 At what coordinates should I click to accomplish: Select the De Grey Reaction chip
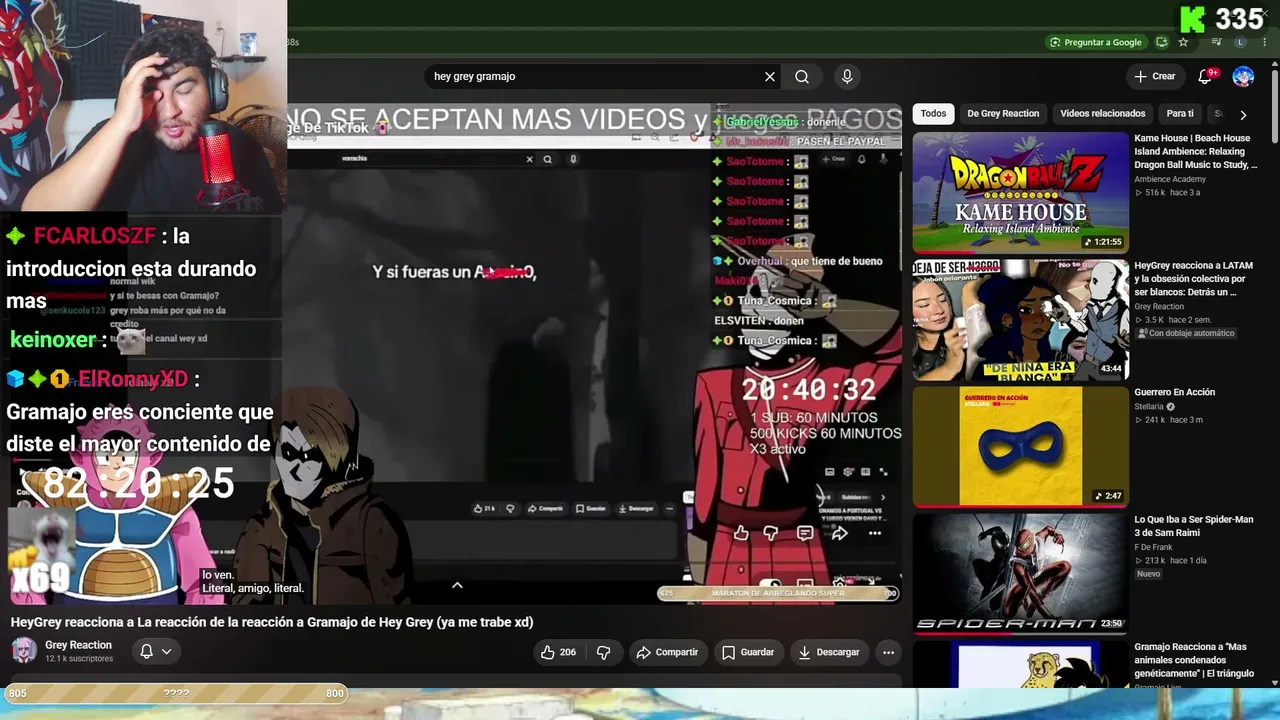click(1003, 114)
